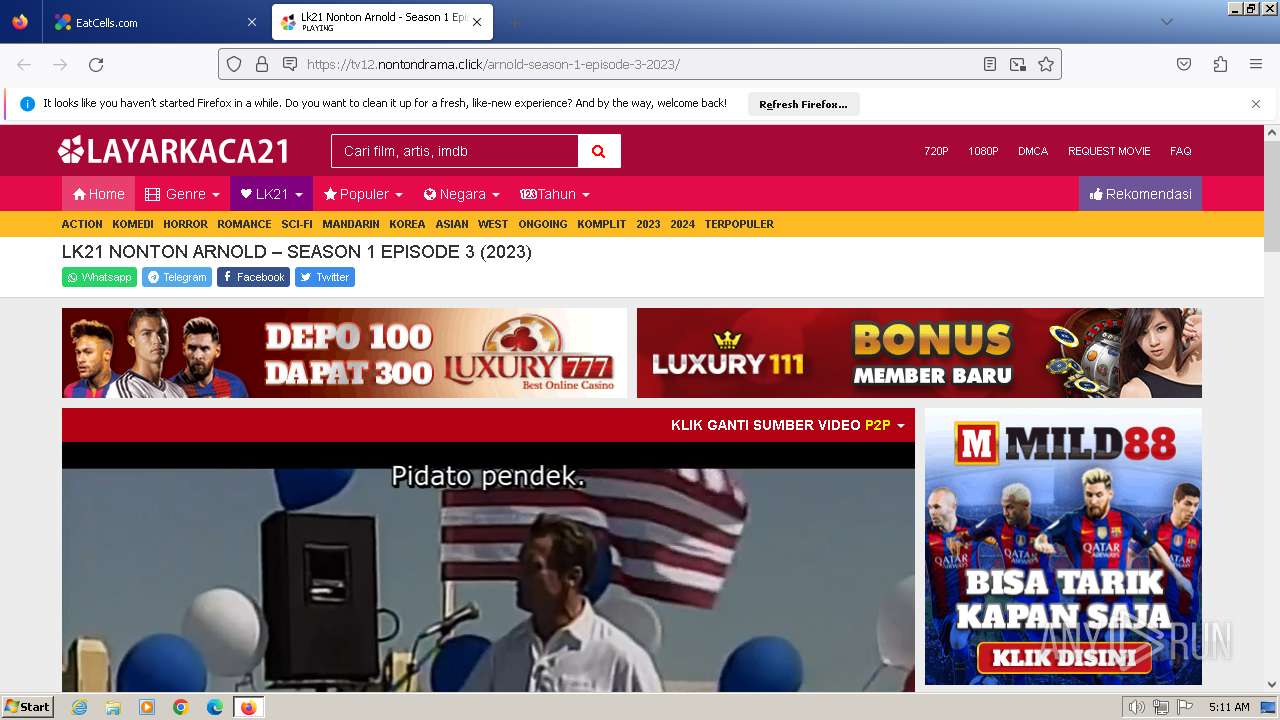This screenshot has height=720, width=1280.
Task: Open the 2024 year link
Action: point(683,224)
